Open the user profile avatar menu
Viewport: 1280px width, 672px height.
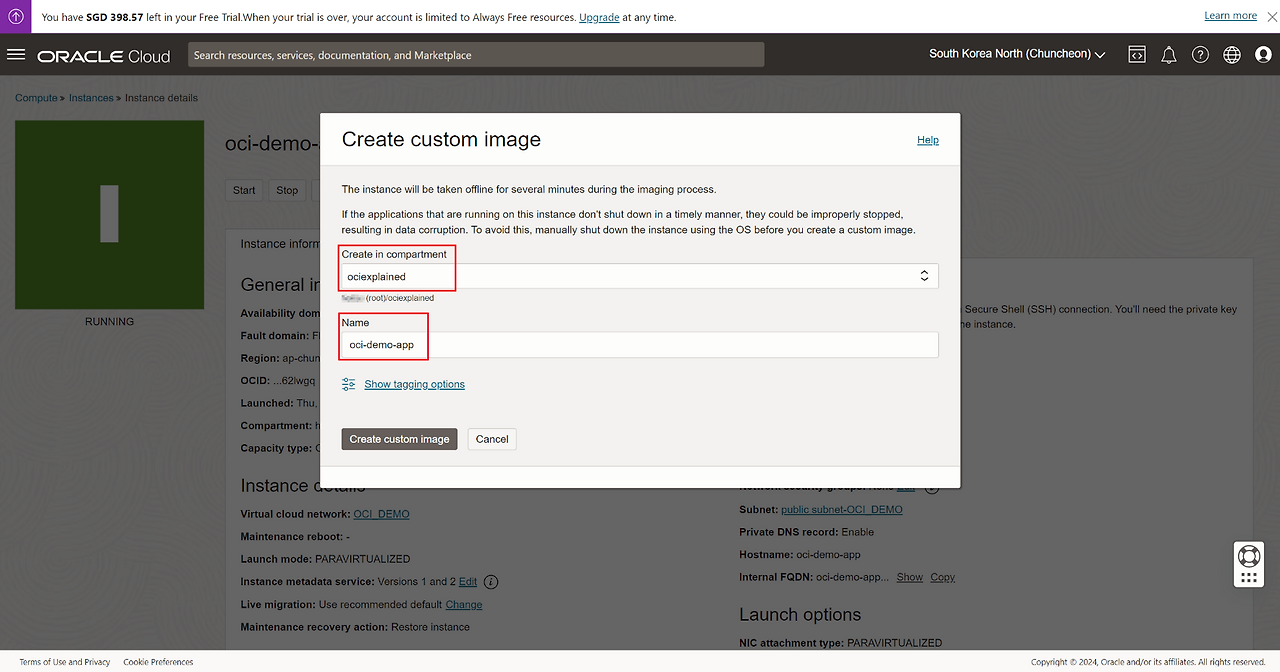tap(1263, 55)
